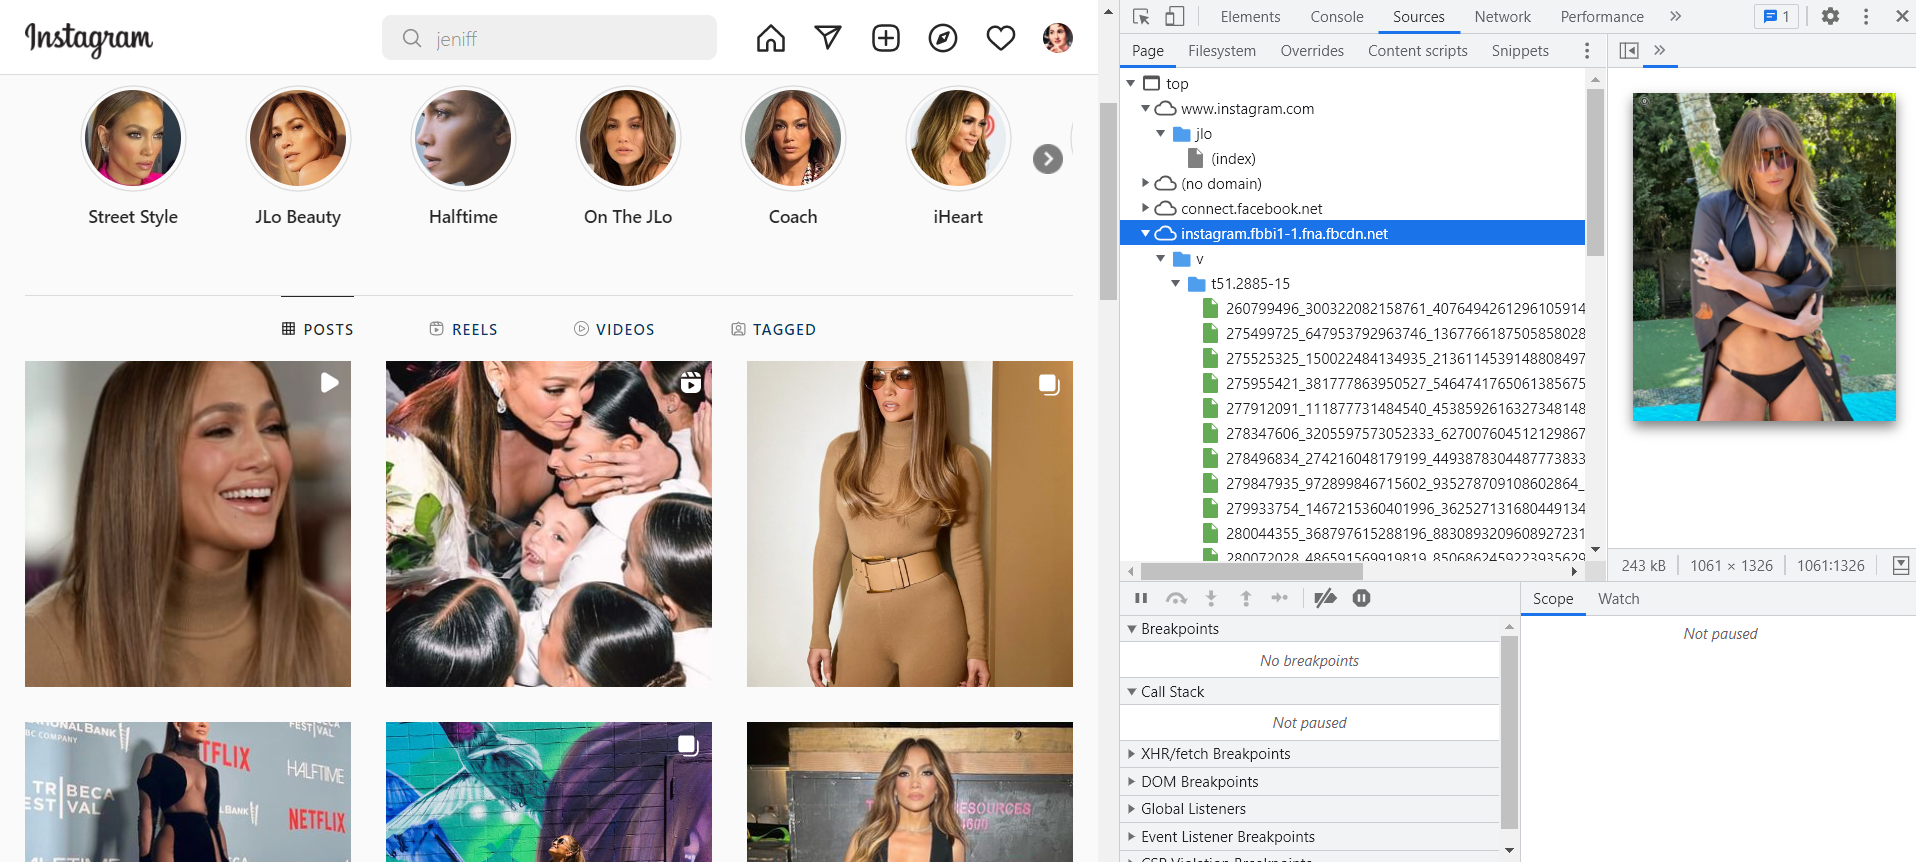Switch to the TAGGED tab
The height and width of the screenshot is (862, 1916).
[774, 329]
